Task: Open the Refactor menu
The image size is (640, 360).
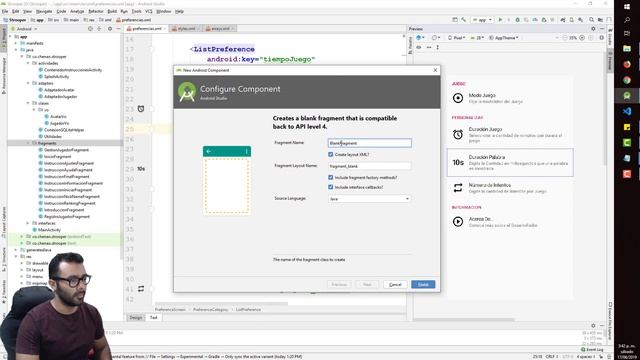Action: (x=96, y=11)
